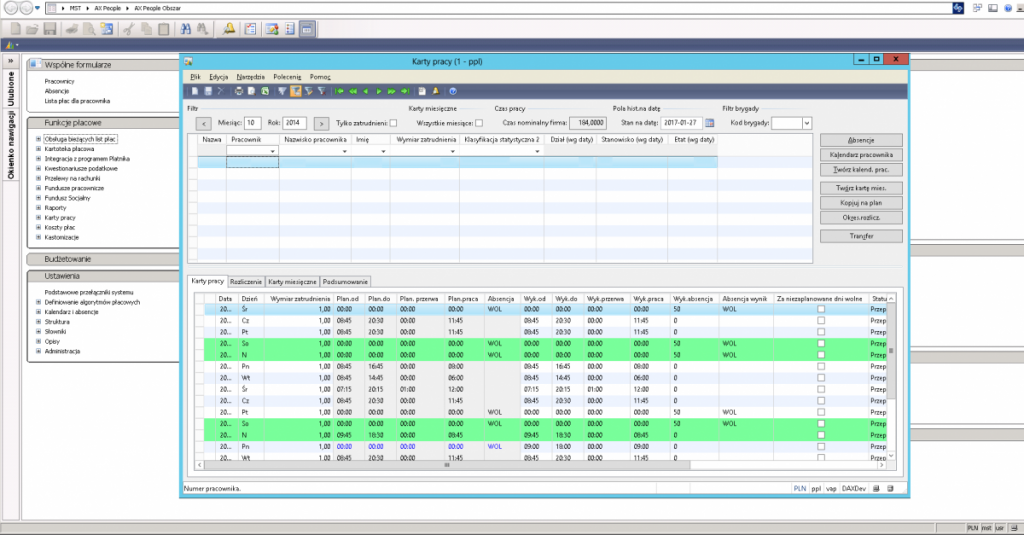This screenshot has width=1024, height=535.
Task: Switch to the Rozliczenie tab
Action: 246,282
